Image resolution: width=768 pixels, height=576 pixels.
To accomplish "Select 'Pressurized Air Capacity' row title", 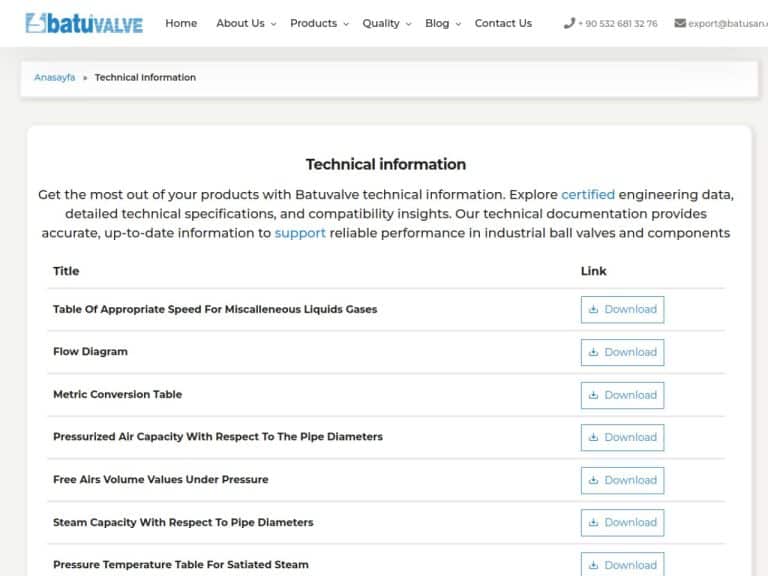I will (218, 437).
